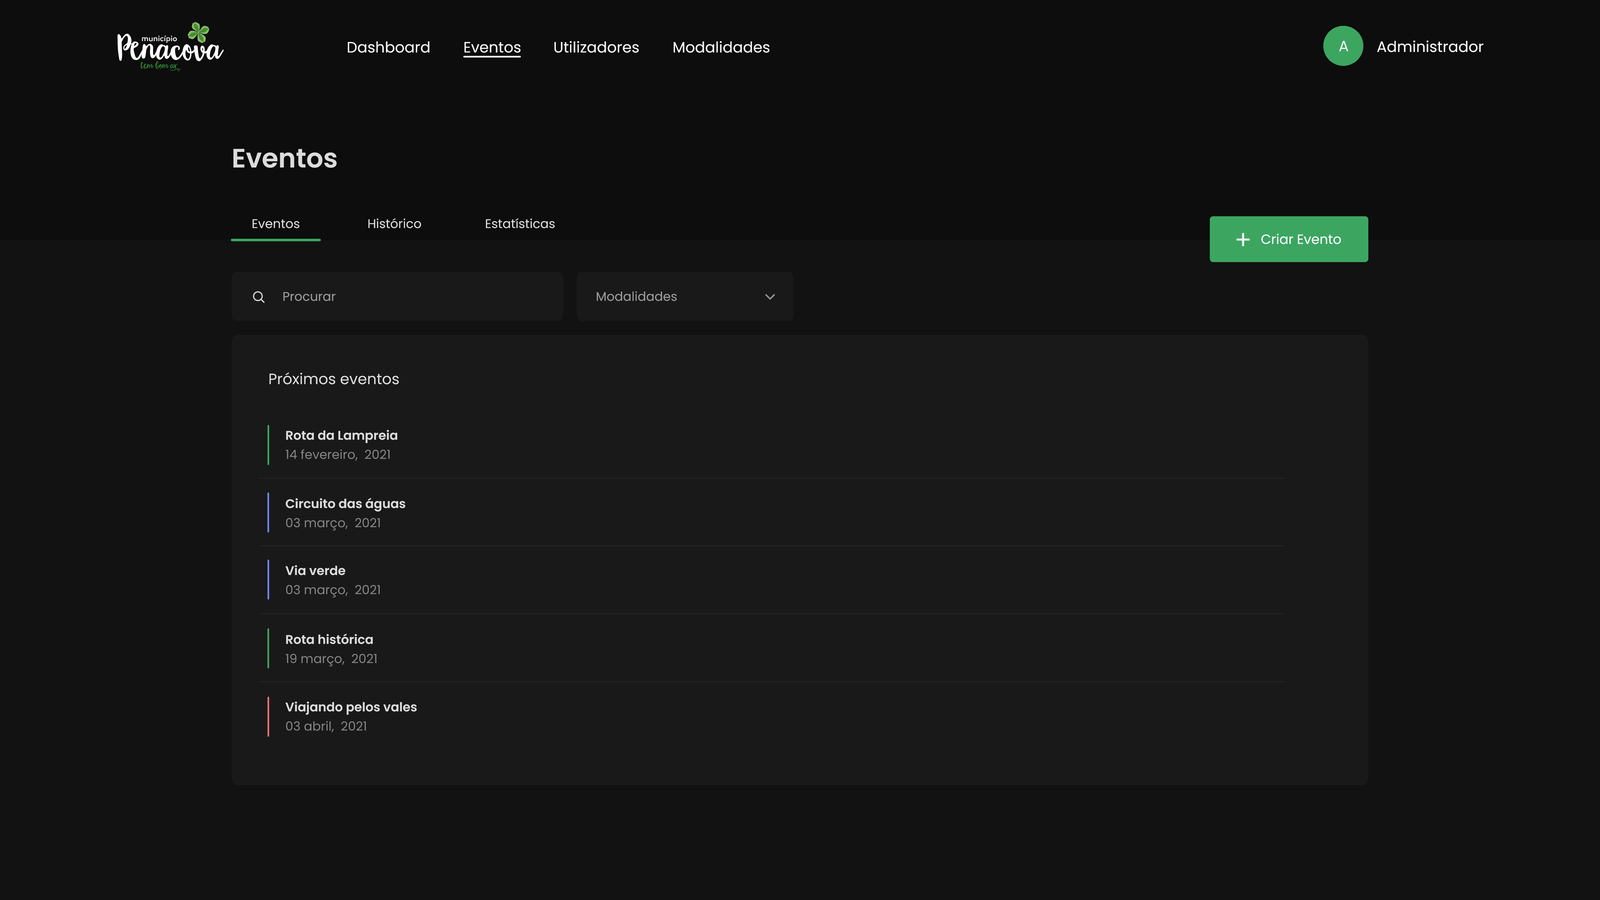Select Eventos in the top navigation
The width and height of the screenshot is (1600, 900).
tap(491, 47)
